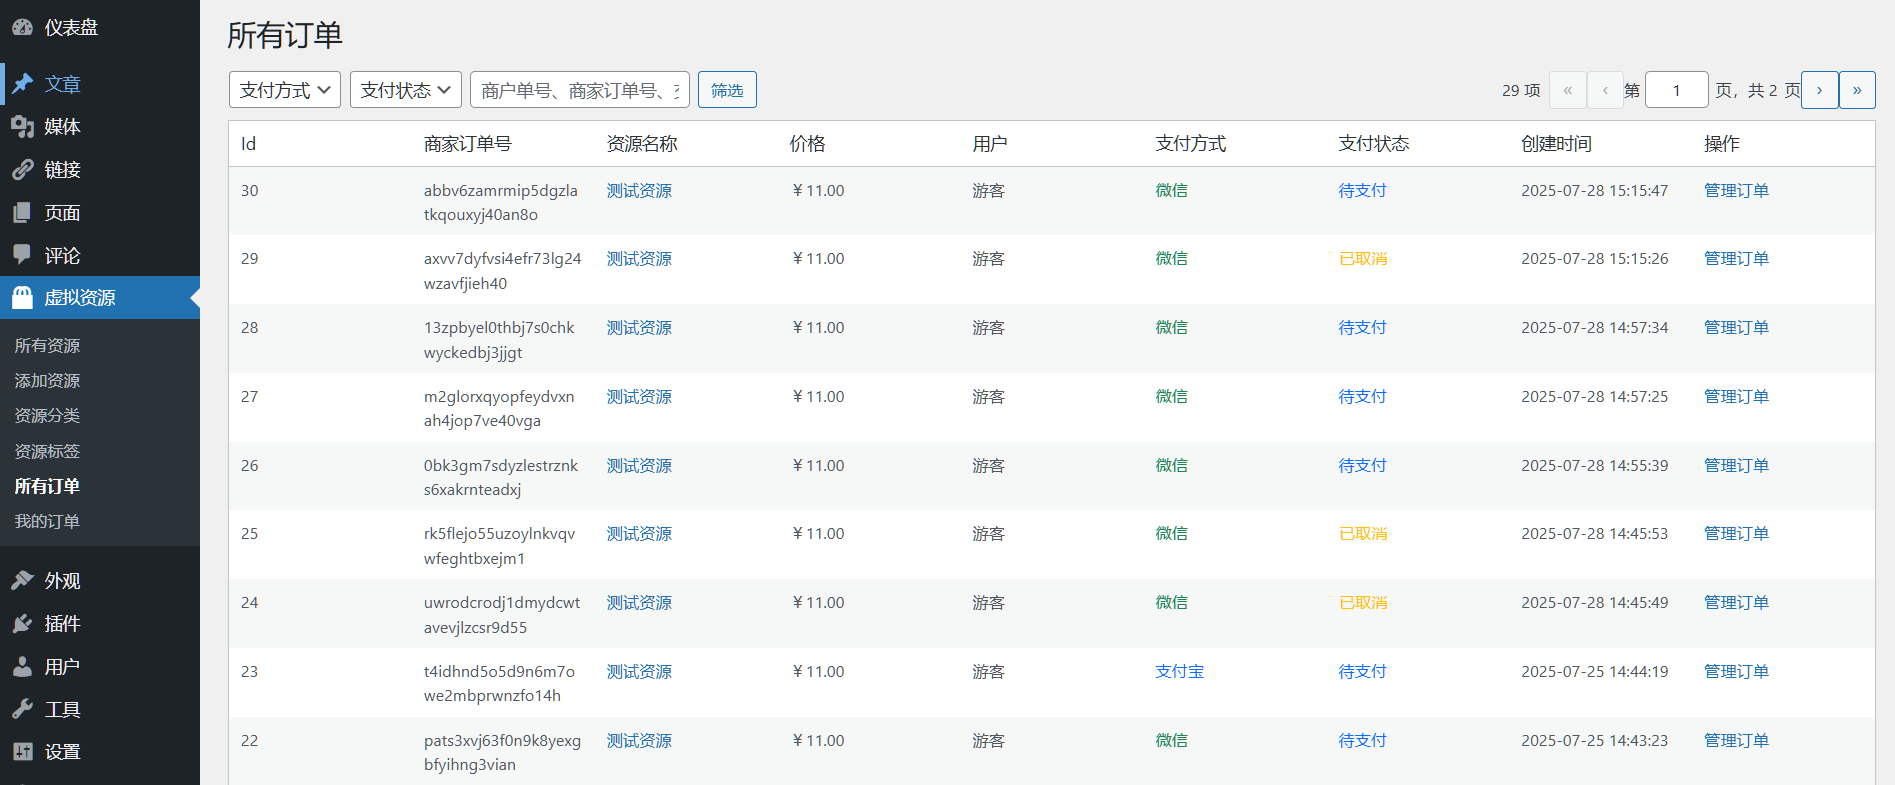Click the 虚拟资源 shop icon
Image resolution: width=1895 pixels, height=785 pixels.
pyautogui.click(x=22, y=298)
